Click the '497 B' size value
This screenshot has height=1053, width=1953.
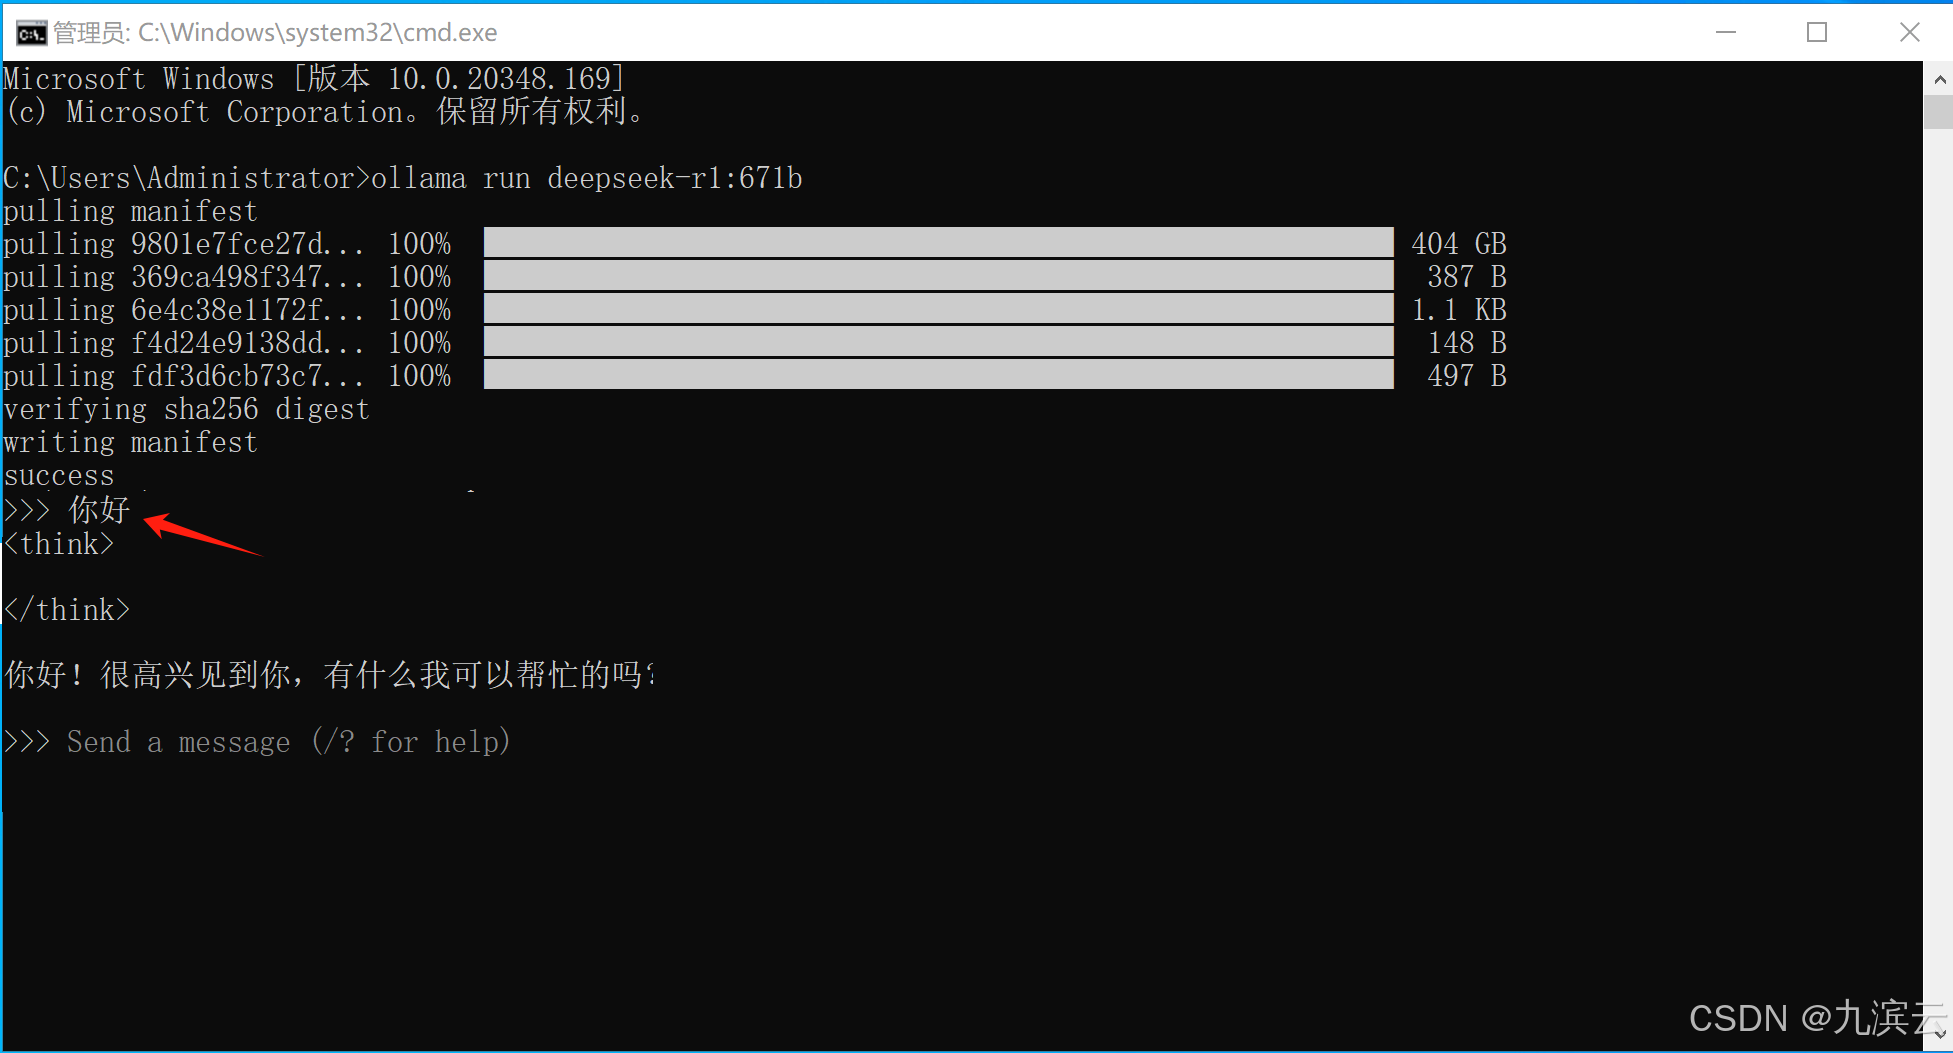[x=1467, y=376]
